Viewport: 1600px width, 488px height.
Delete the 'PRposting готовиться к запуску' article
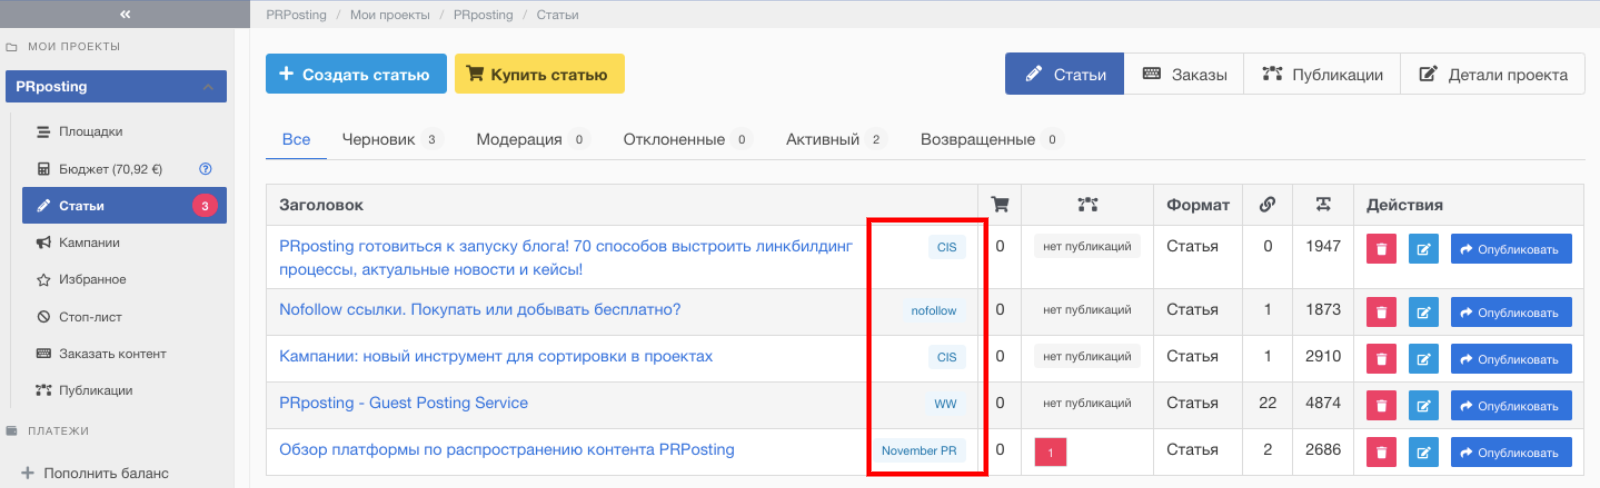1381,249
